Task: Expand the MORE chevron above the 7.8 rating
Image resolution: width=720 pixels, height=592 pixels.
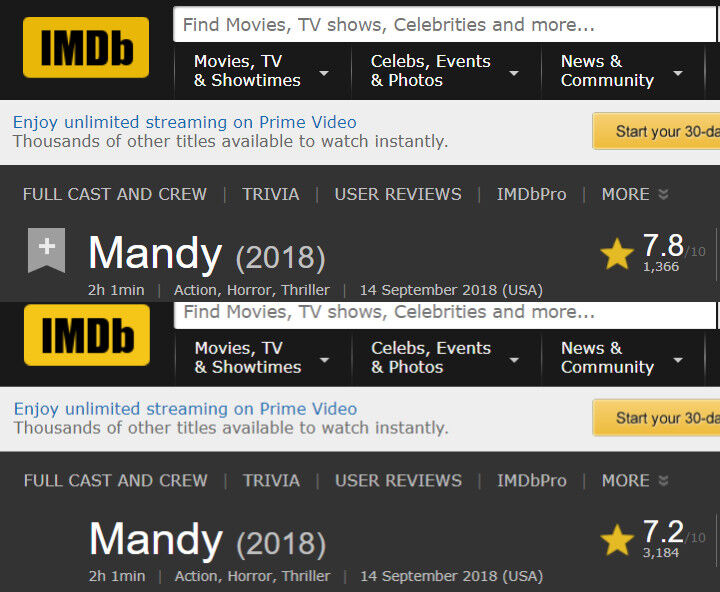Action: 663,194
